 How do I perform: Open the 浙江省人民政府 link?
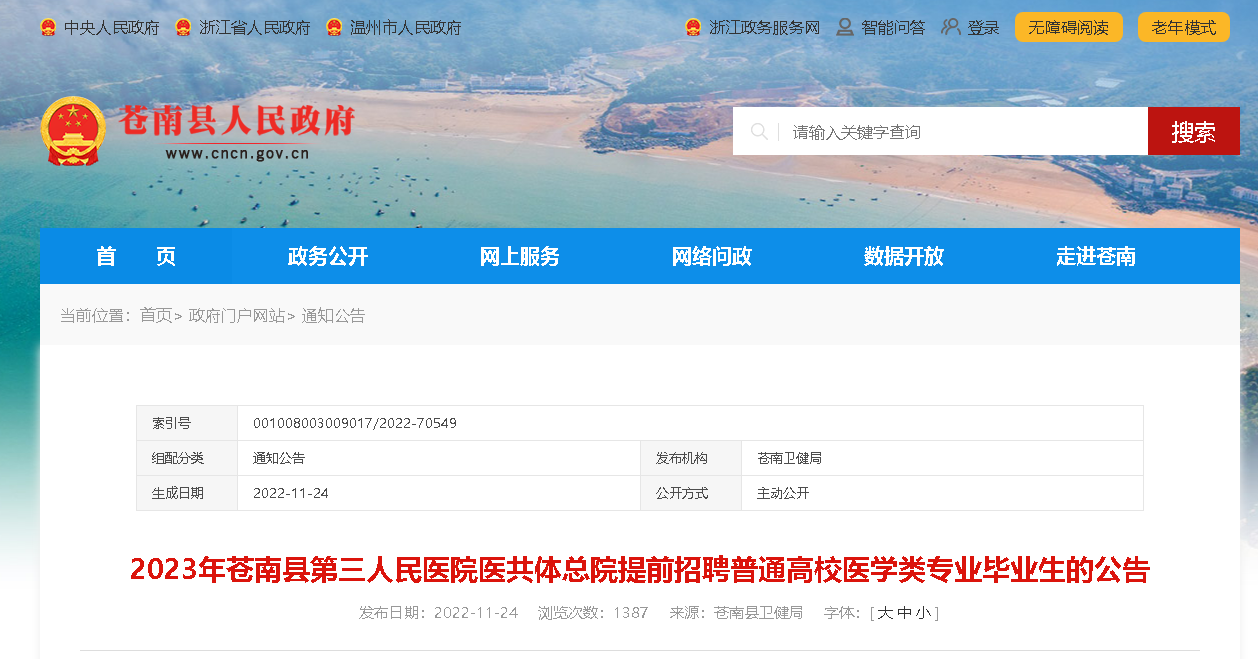click(255, 28)
